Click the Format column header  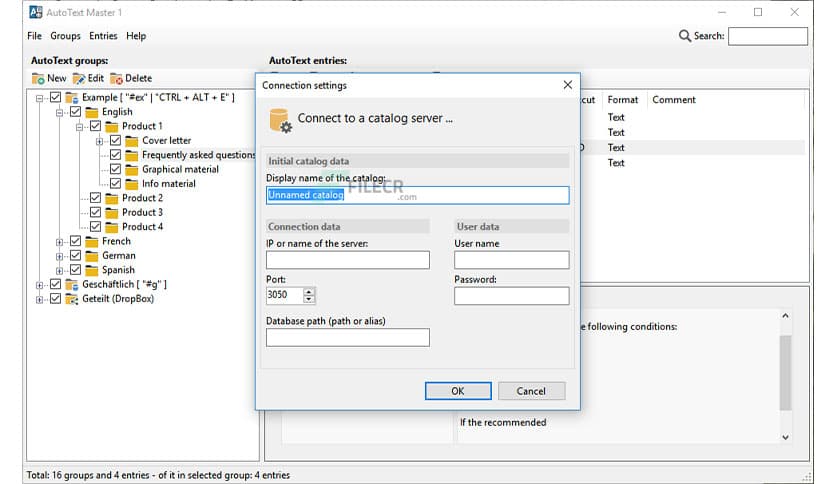(623, 100)
